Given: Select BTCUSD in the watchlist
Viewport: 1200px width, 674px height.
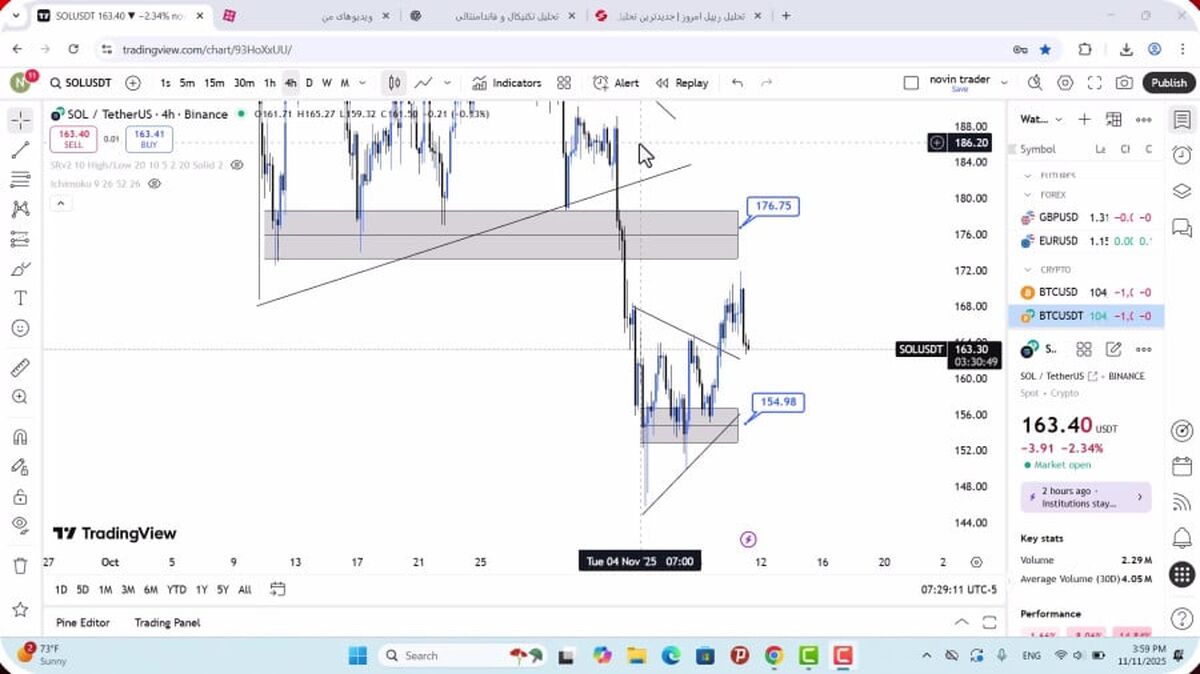Looking at the screenshot, I should pos(1085,292).
